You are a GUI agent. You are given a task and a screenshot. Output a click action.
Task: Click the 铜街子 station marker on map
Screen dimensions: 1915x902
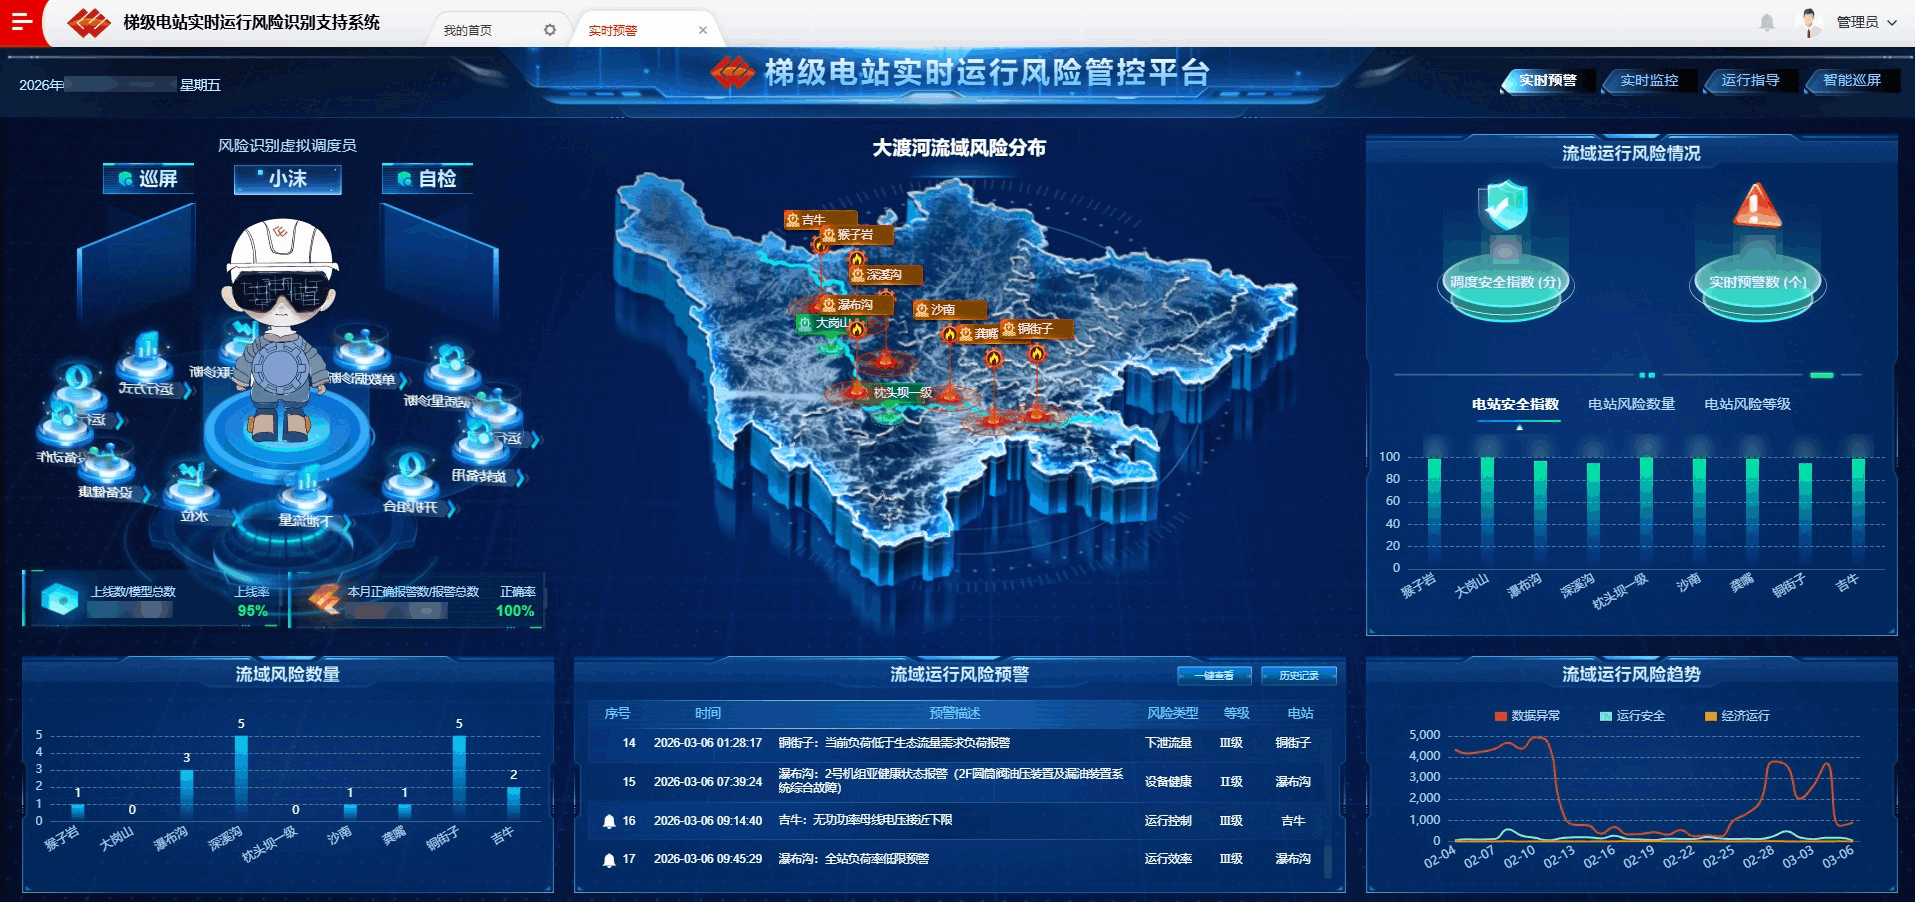tap(1034, 329)
